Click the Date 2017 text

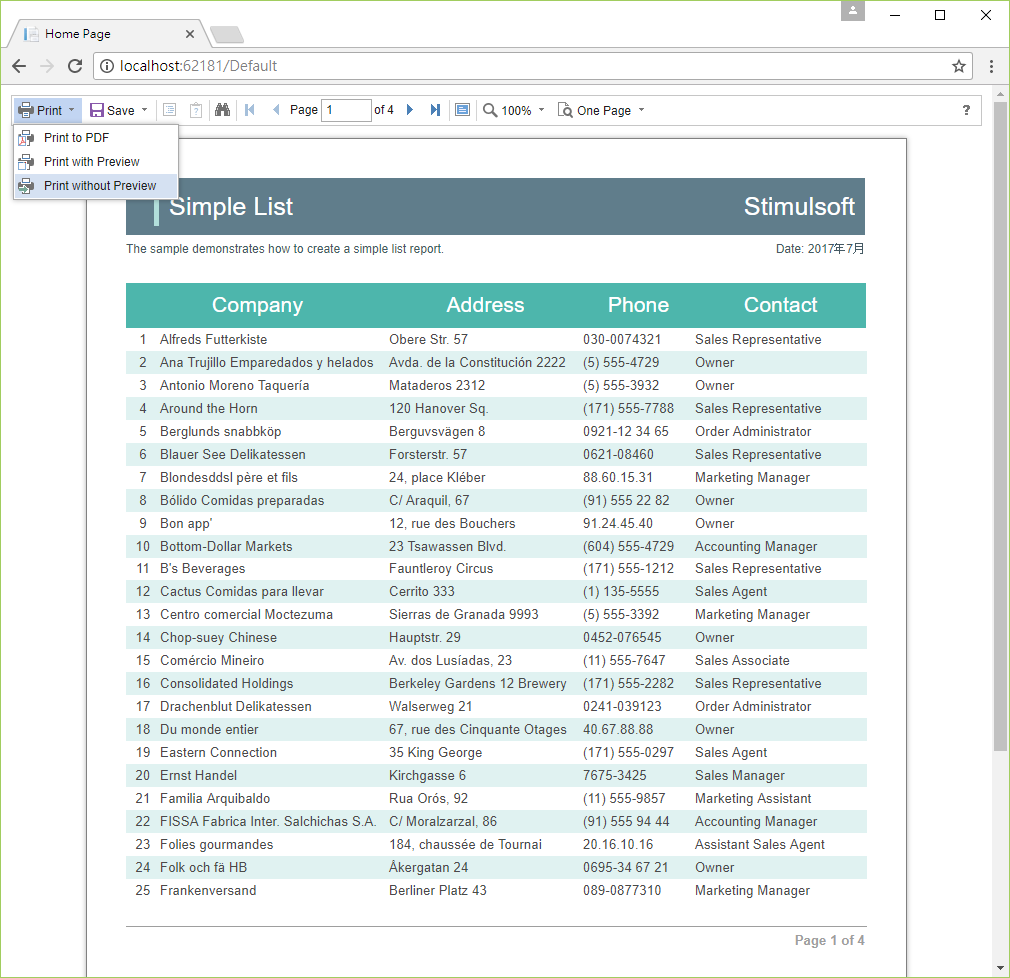tap(820, 249)
